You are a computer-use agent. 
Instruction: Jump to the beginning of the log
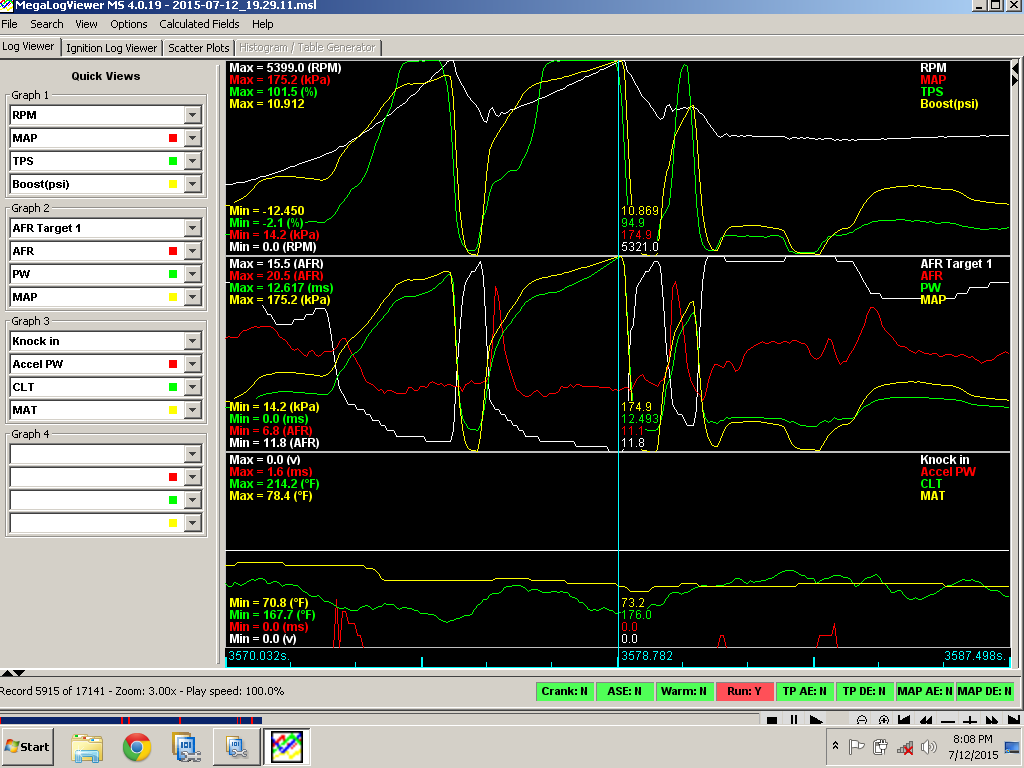click(x=905, y=720)
